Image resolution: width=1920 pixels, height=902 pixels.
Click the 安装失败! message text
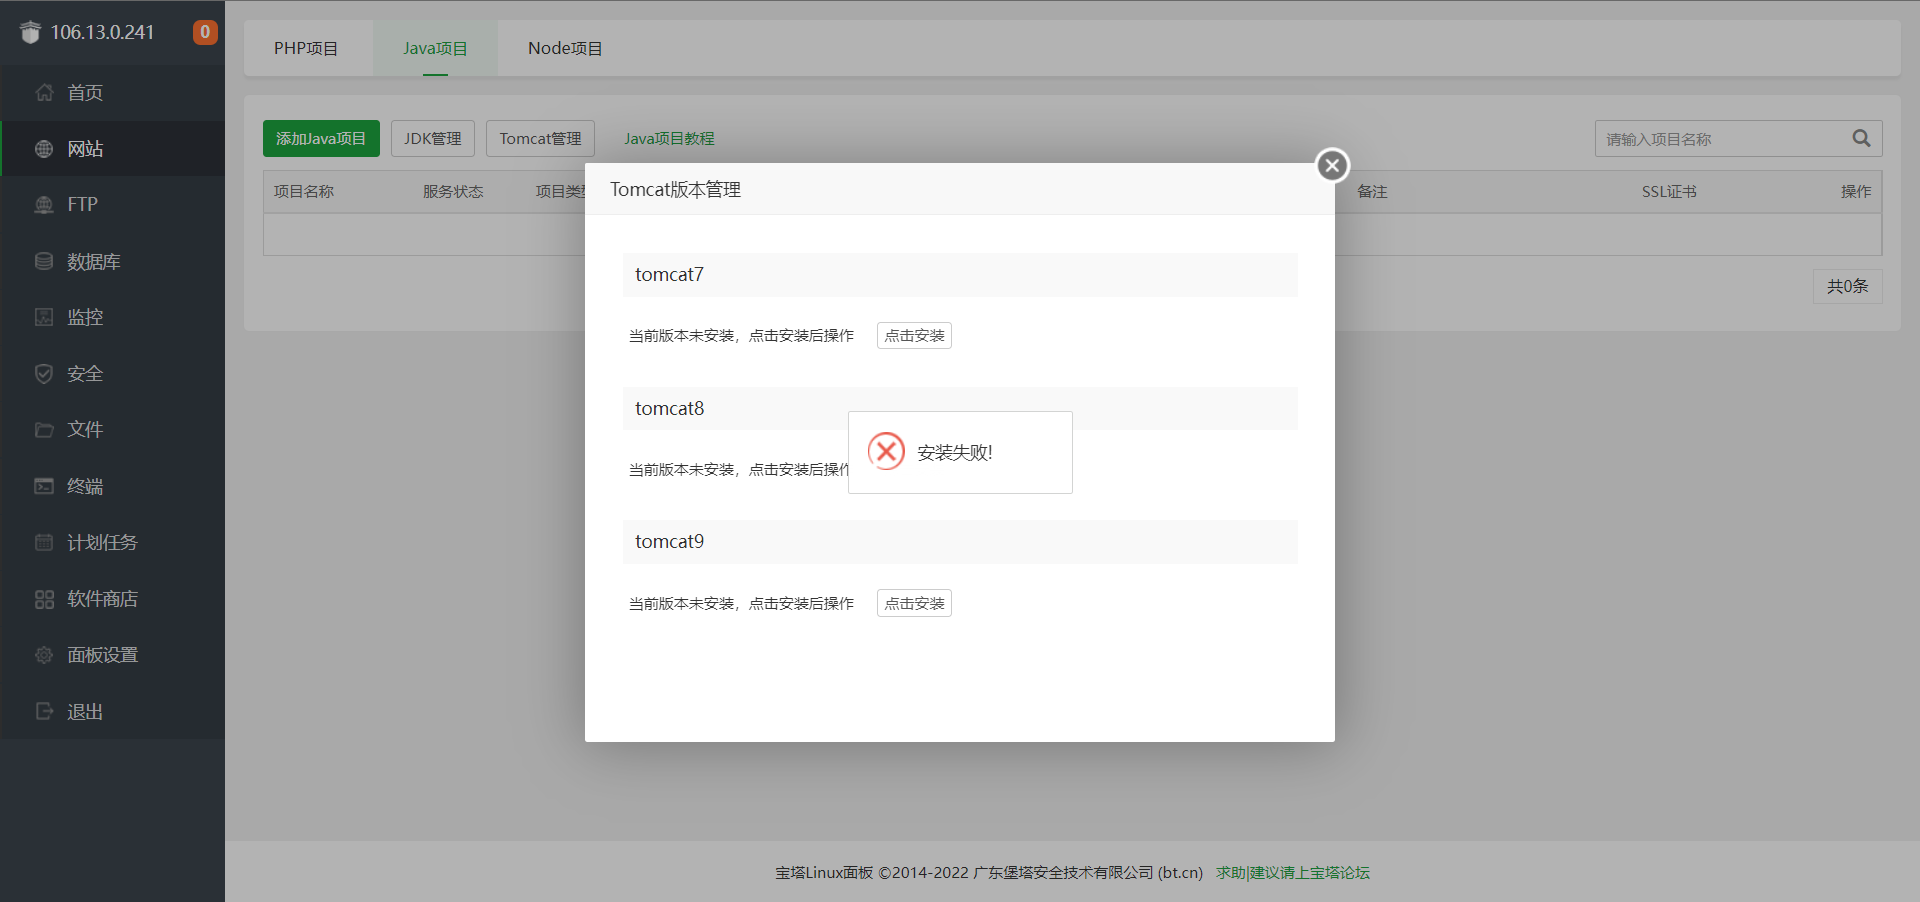pos(955,452)
